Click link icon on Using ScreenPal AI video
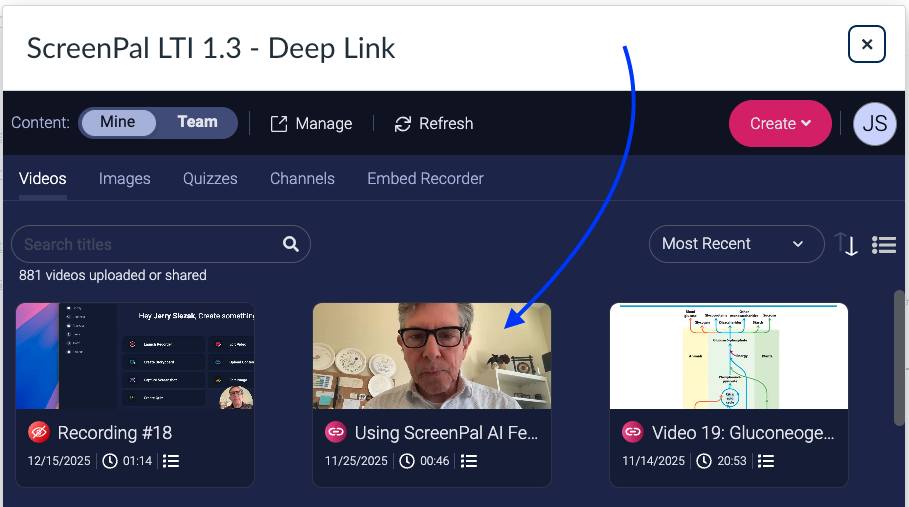The width and height of the screenshot is (909, 507). [336, 432]
